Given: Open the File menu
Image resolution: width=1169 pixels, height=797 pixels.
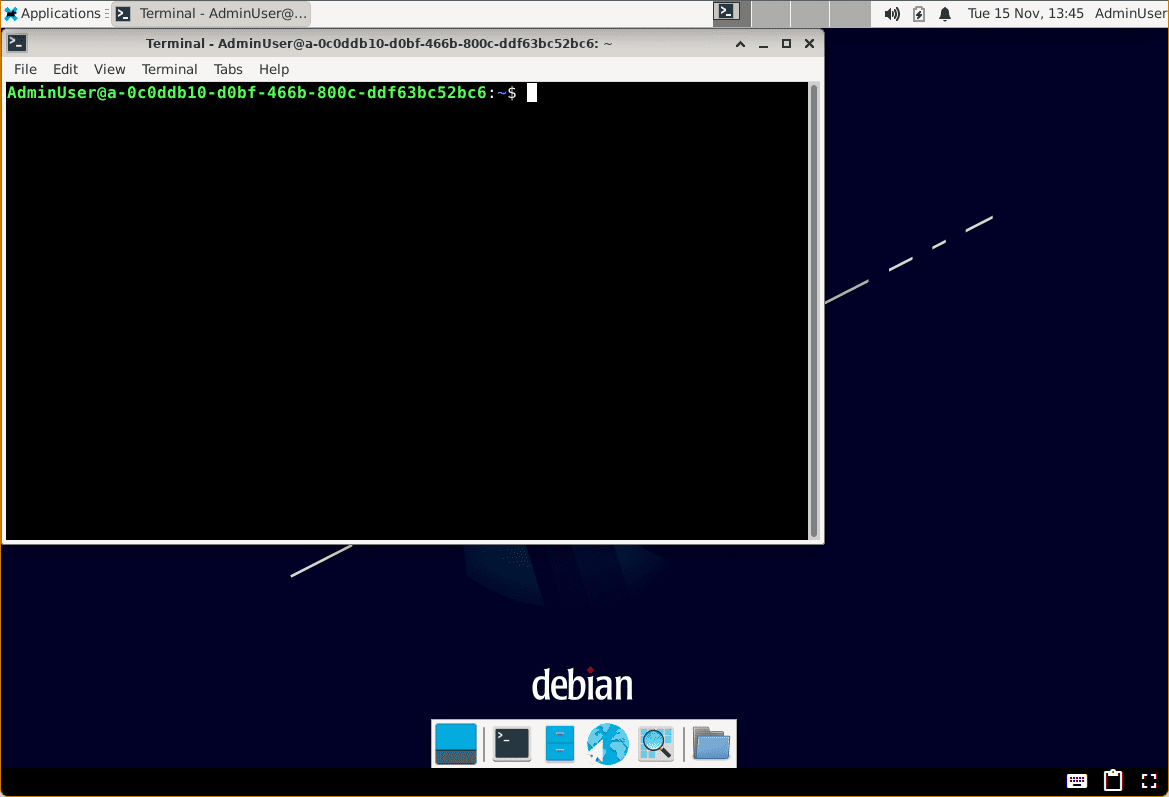Looking at the screenshot, I should tap(25, 69).
